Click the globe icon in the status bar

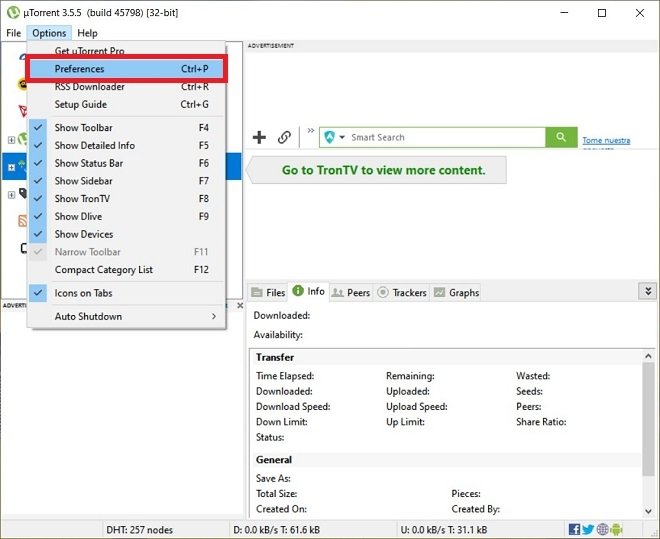[x=602, y=529]
